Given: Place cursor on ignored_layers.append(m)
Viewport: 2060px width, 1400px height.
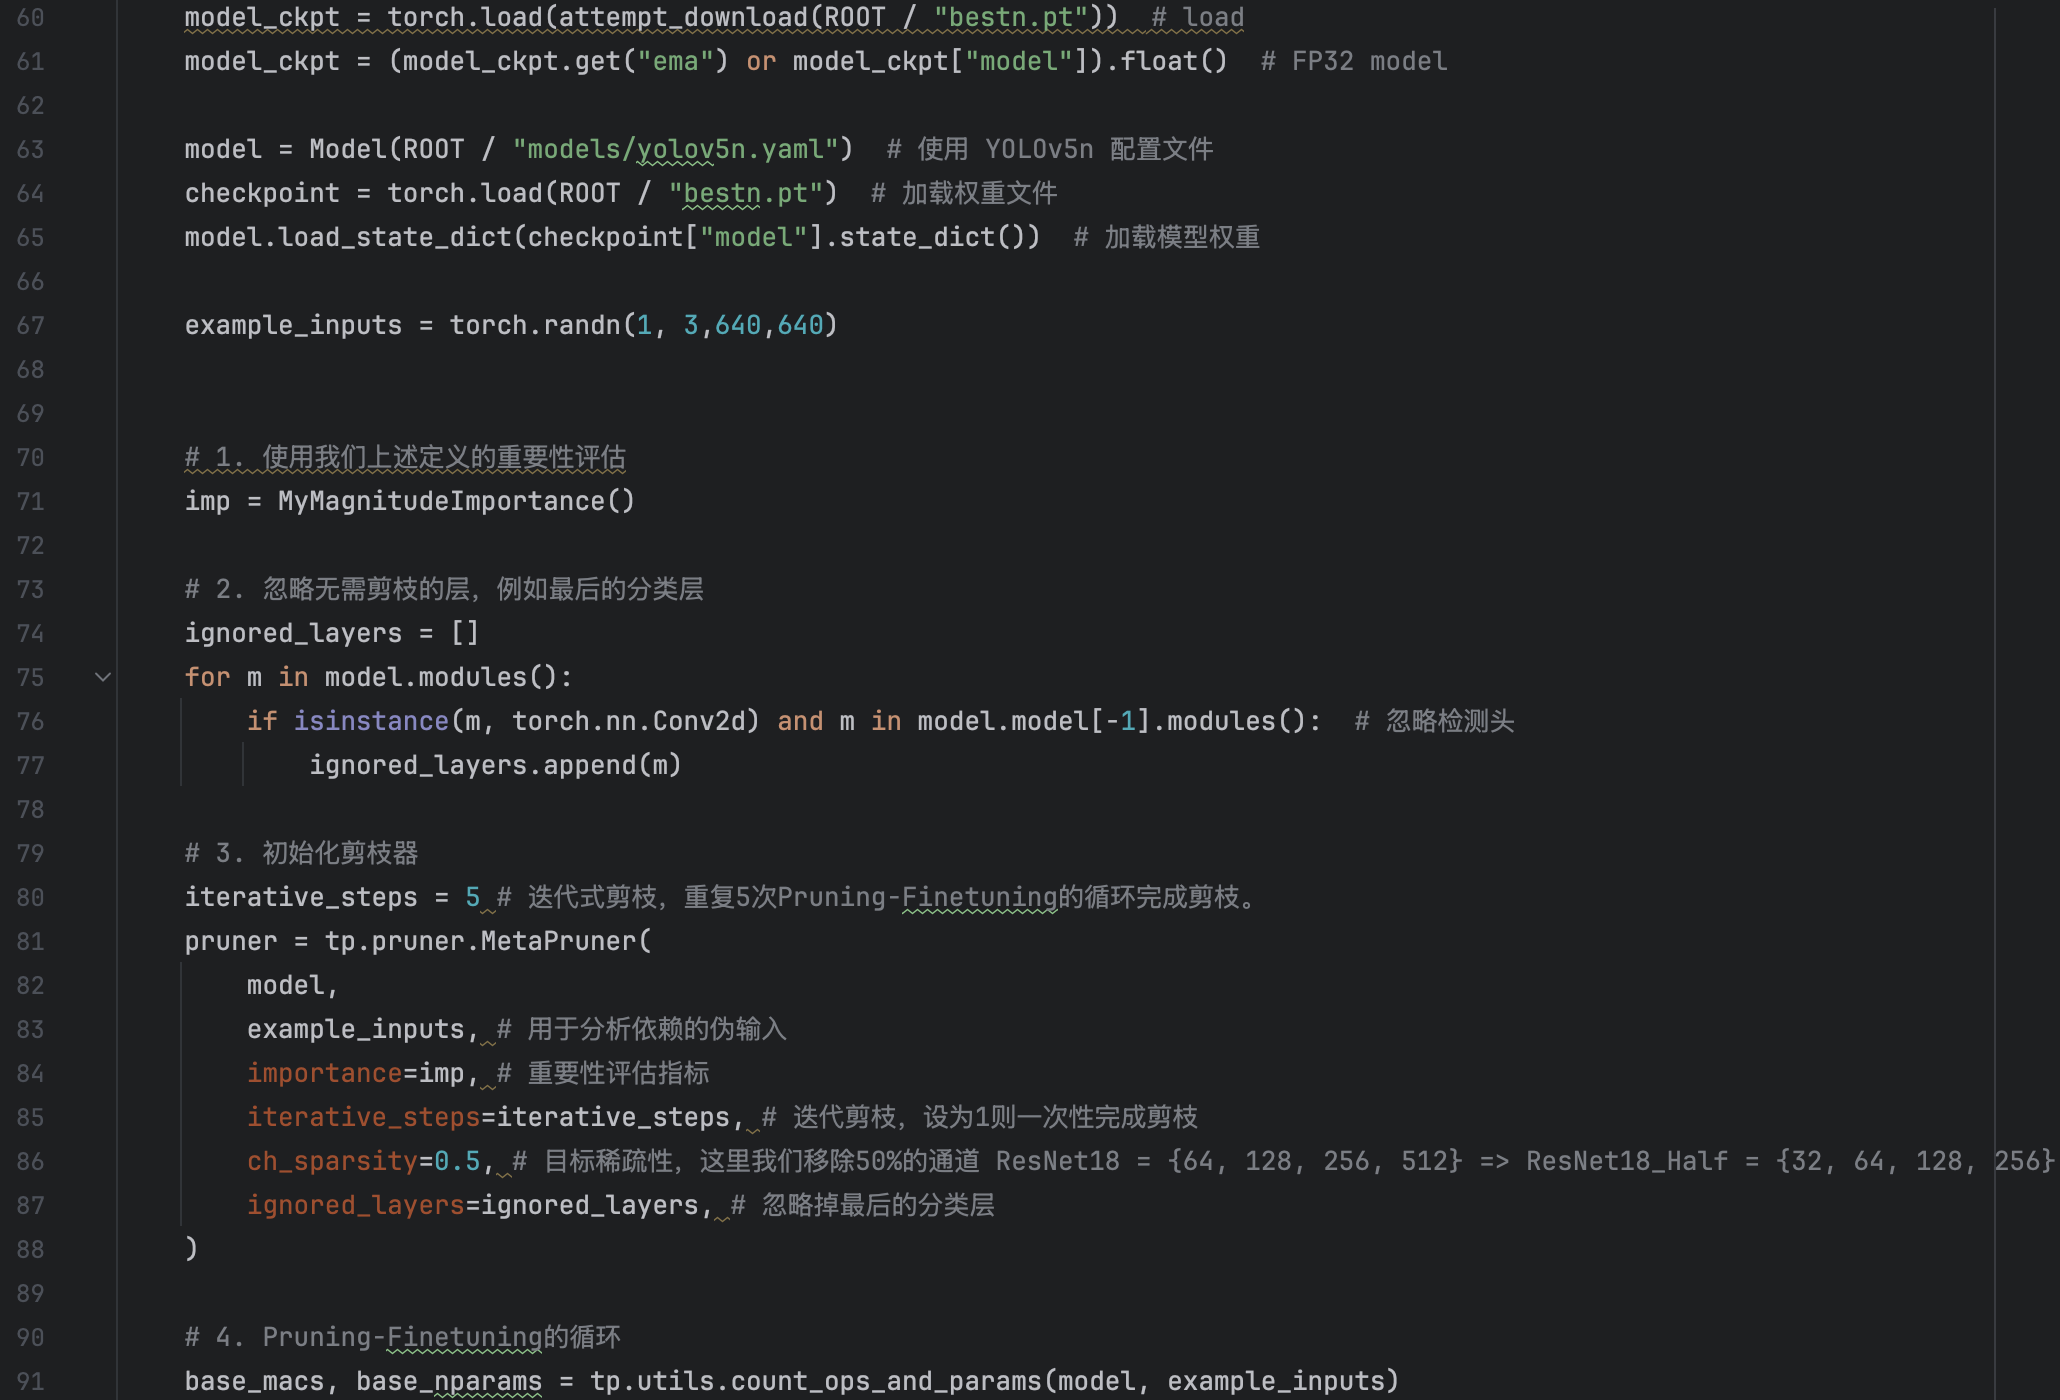Looking at the screenshot, I should (495, 764).
